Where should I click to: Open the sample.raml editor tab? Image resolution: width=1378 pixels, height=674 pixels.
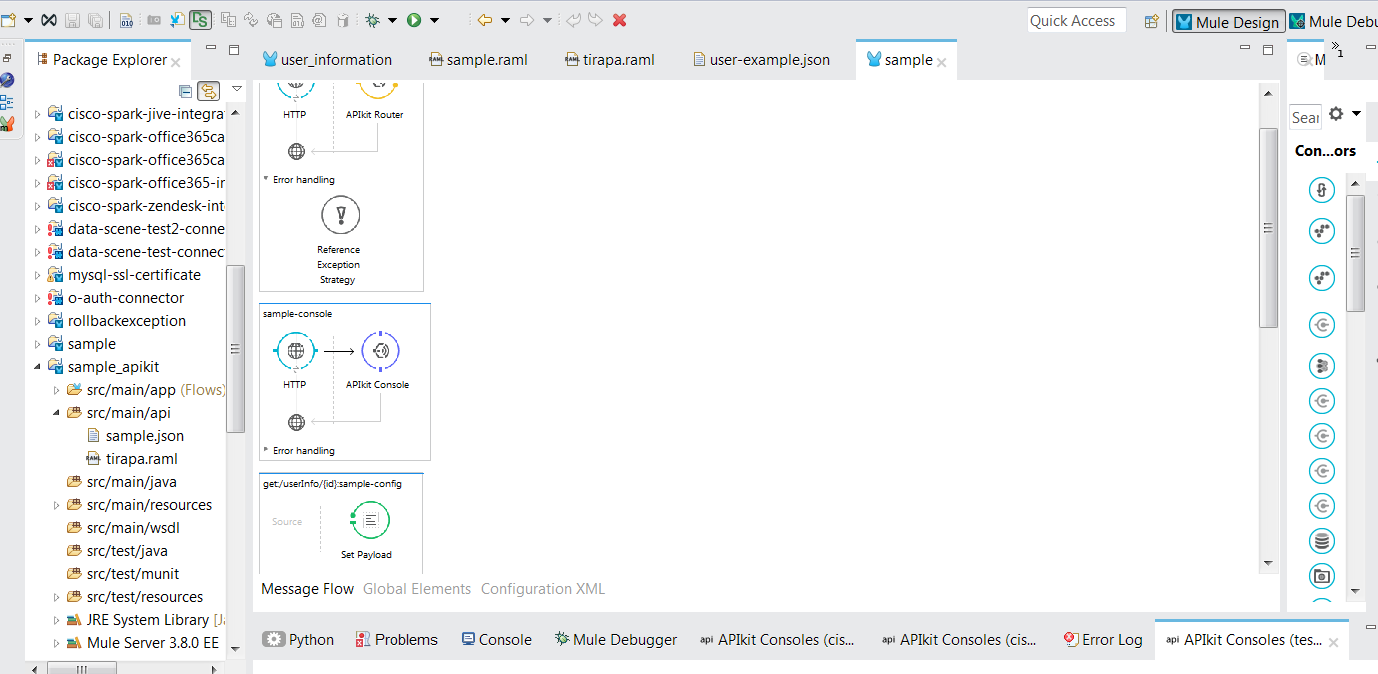478,60
